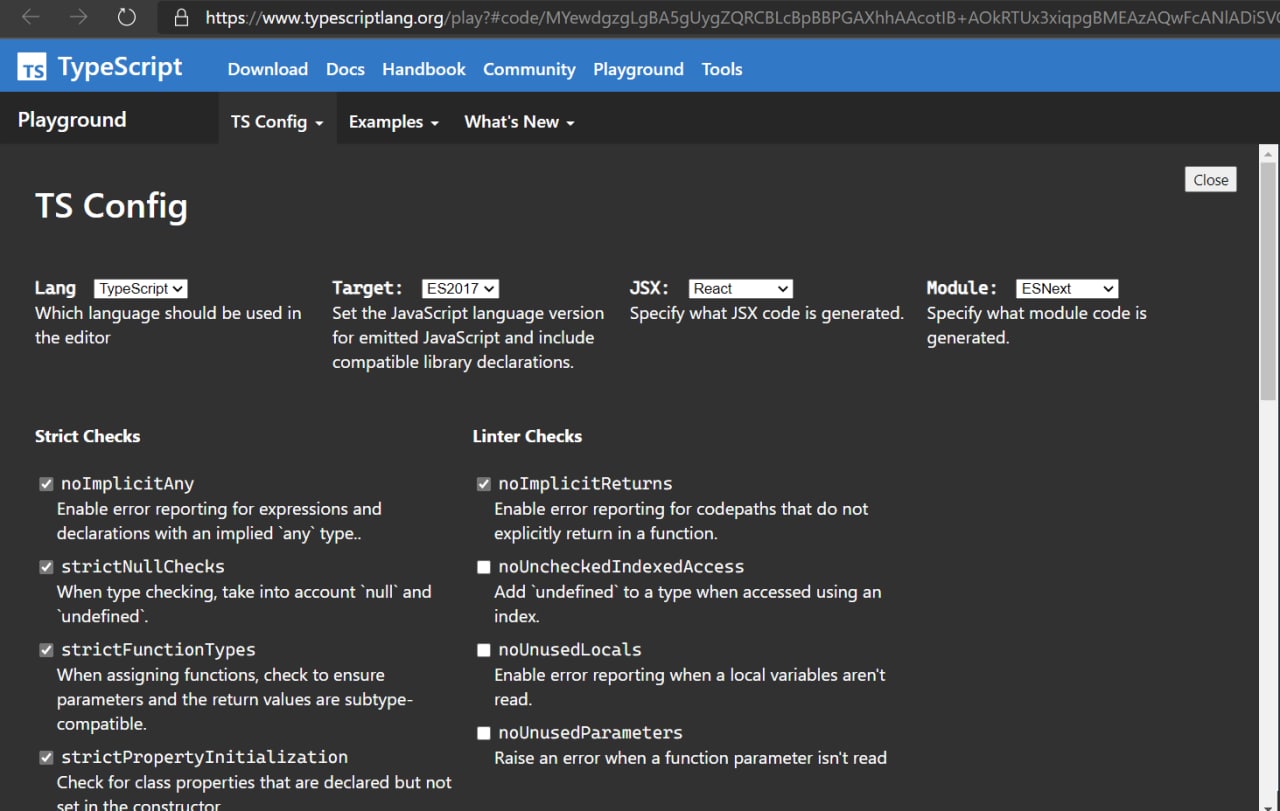Go to Playground in top navigation
This screenshot has width=1280, height=811.
pyautogui.click(x=638, y=69)
